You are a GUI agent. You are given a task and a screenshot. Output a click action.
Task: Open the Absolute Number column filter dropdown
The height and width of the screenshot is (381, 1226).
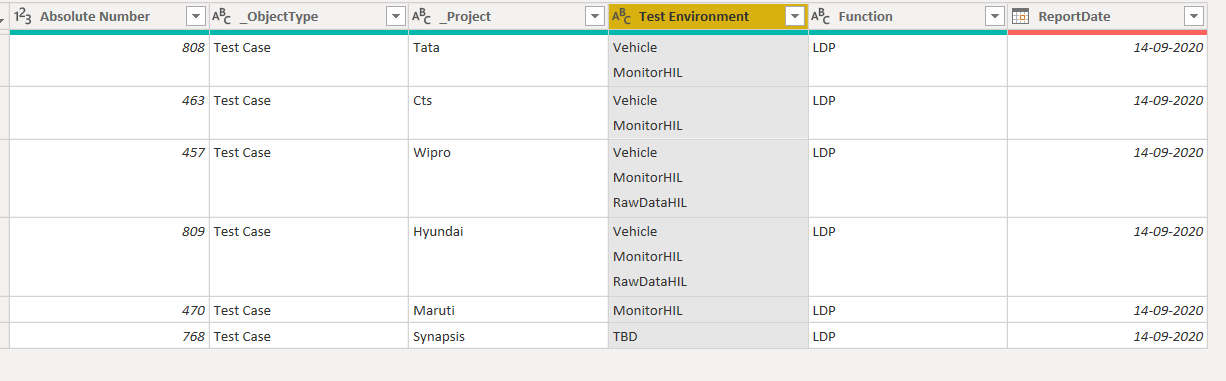(196, 16)
